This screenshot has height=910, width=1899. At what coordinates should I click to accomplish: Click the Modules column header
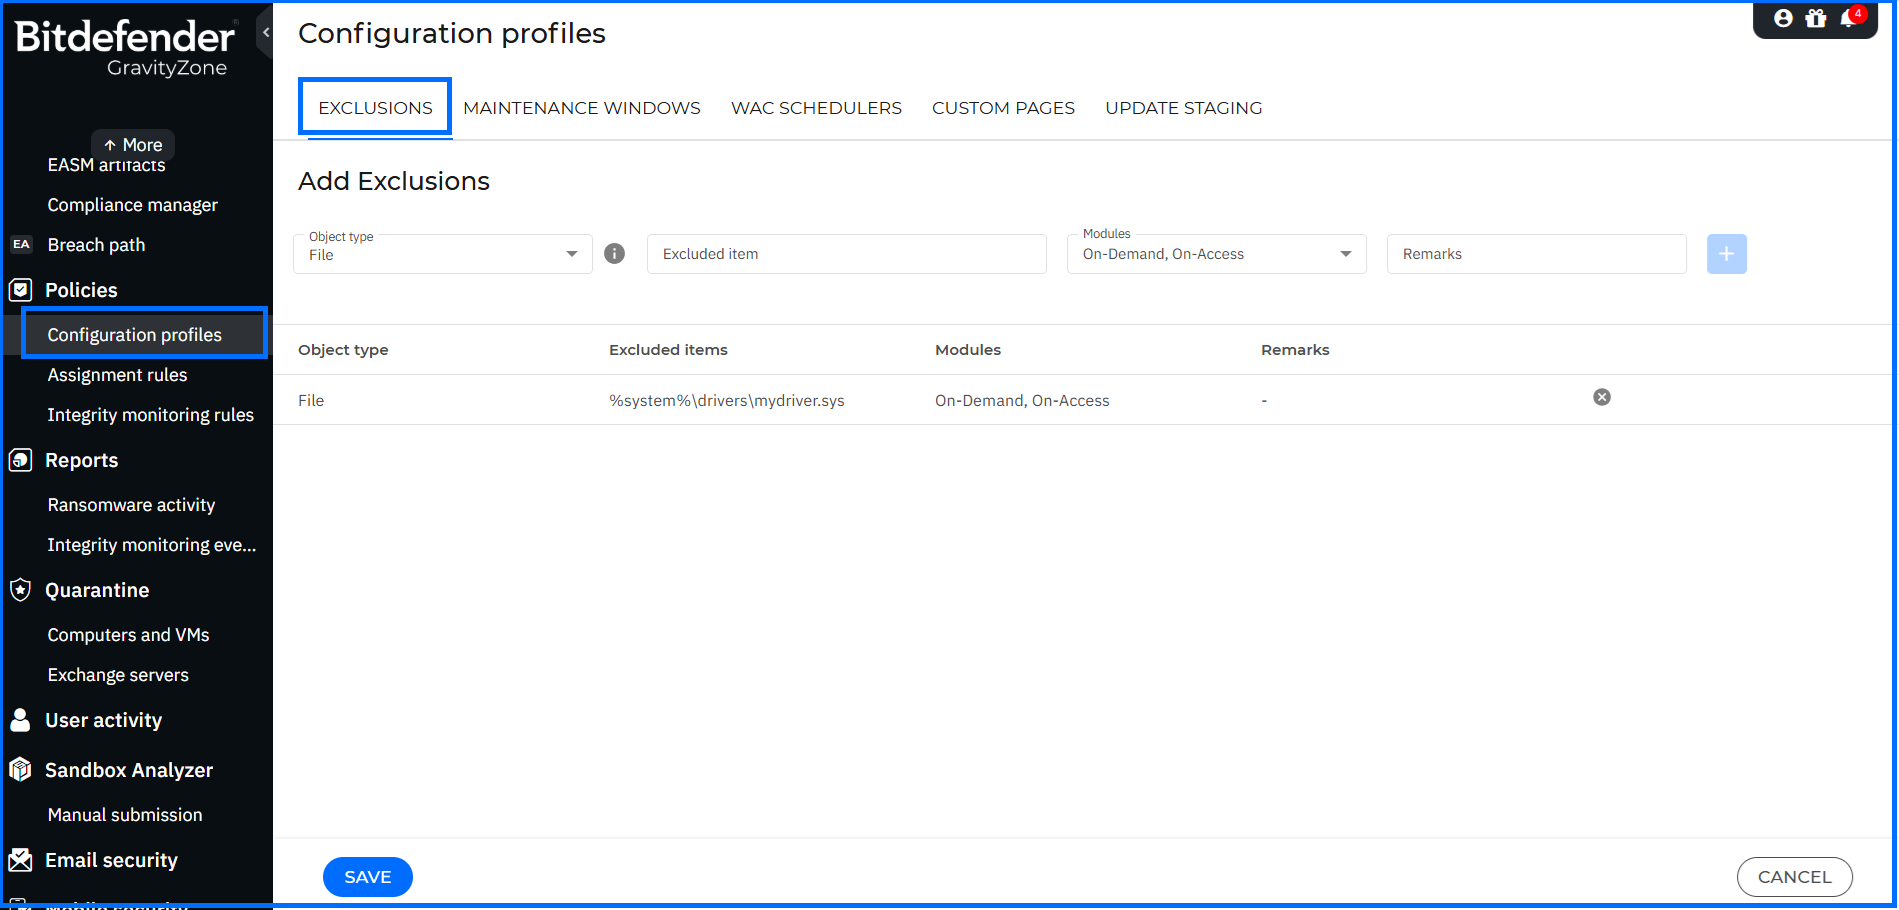pos(968,350)
